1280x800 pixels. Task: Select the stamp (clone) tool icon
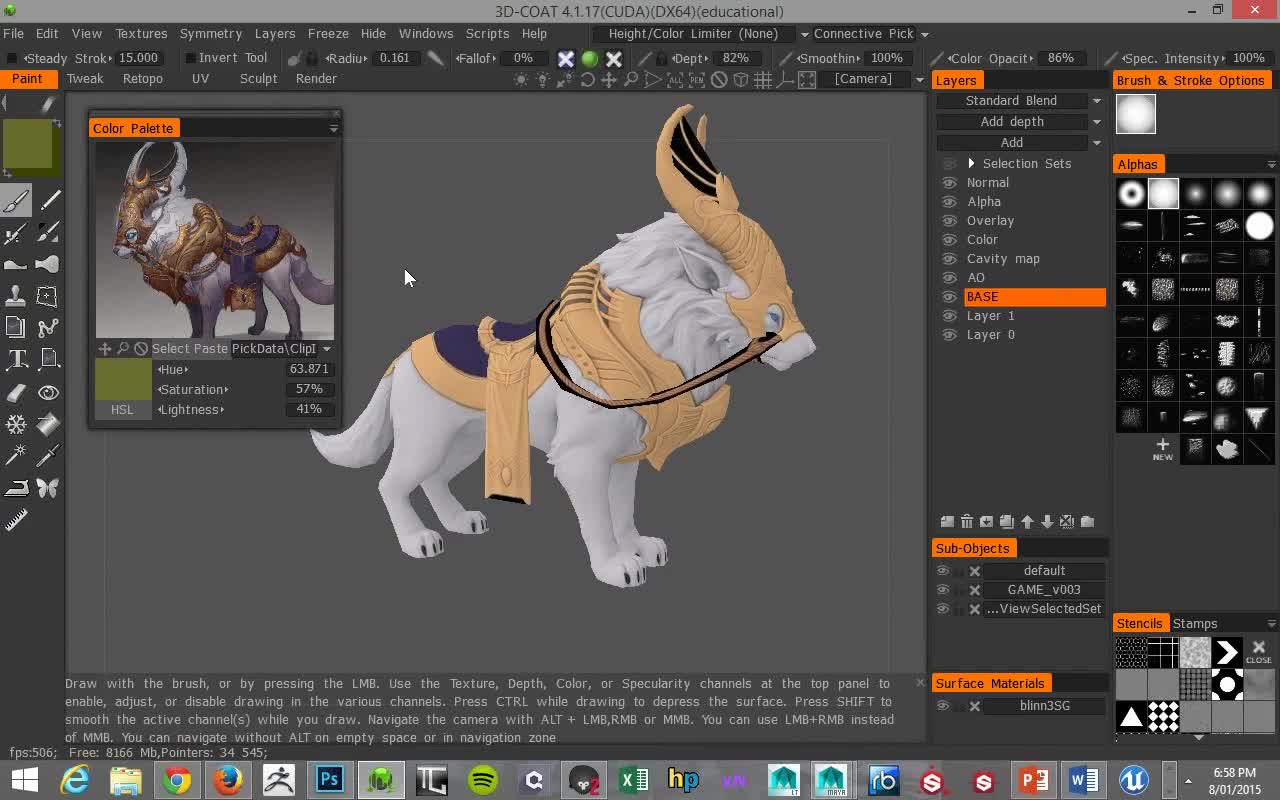pyautogui.click(x=16, y=296)
